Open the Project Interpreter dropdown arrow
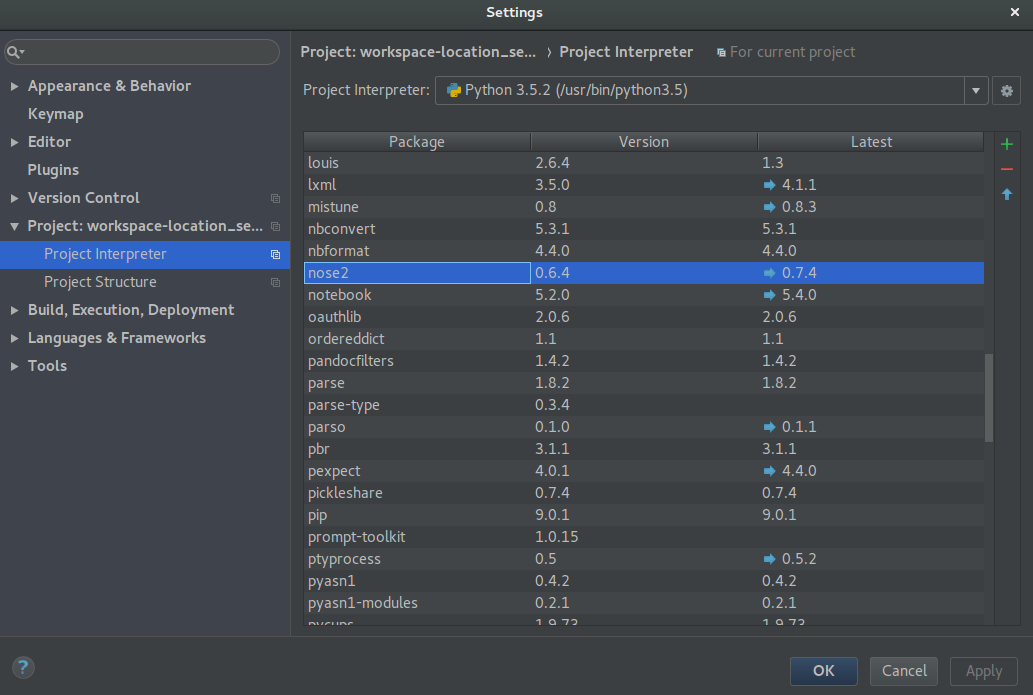1033x695 pixels. coord(976,91)
